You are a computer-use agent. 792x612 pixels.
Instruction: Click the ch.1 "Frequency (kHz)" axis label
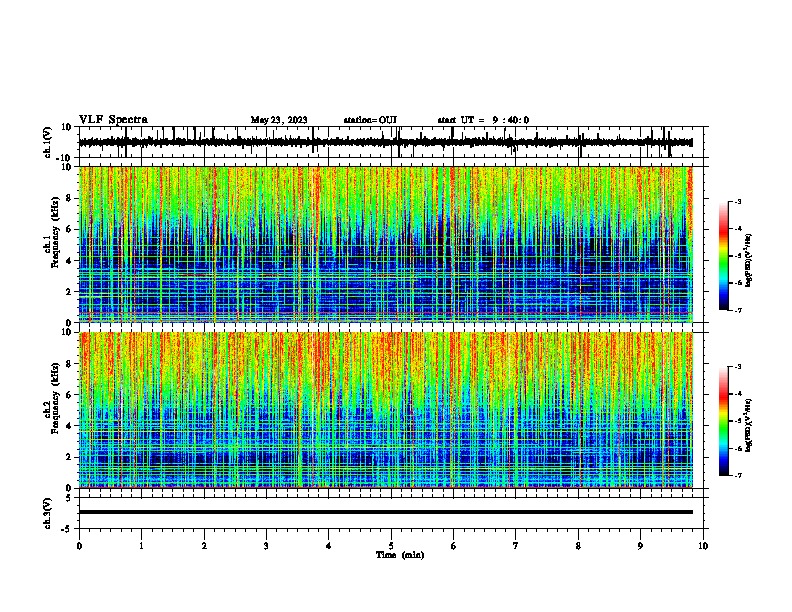[55, 232]
